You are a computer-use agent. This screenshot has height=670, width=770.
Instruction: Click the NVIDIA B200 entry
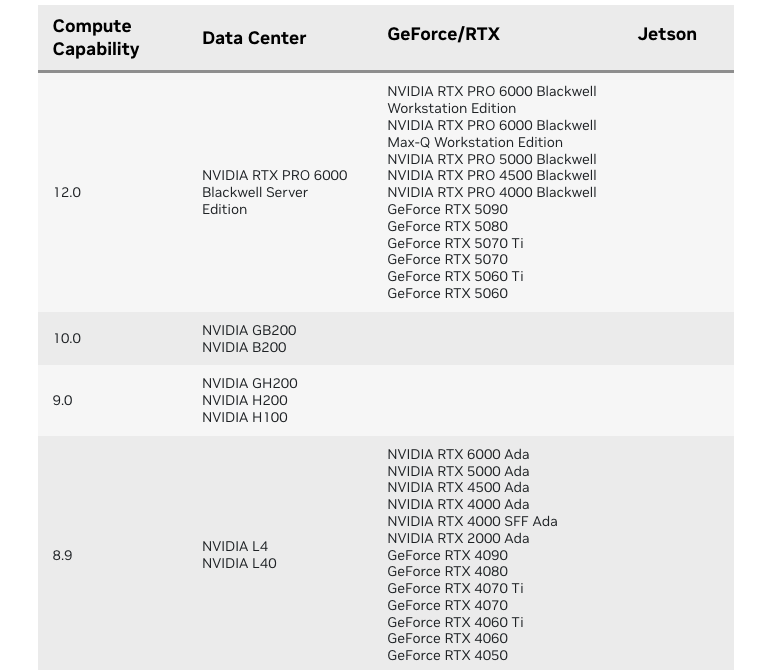click(x=244, y=347)
